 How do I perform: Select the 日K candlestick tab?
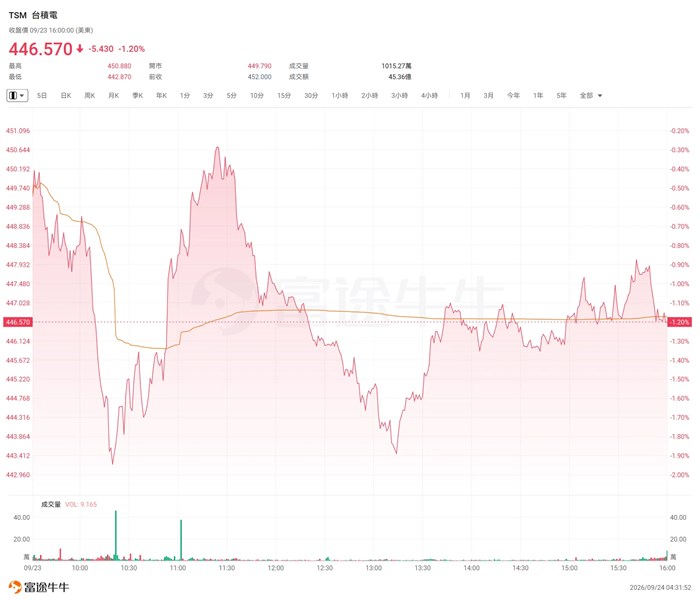pyautogui.click(x=66, y=96)
